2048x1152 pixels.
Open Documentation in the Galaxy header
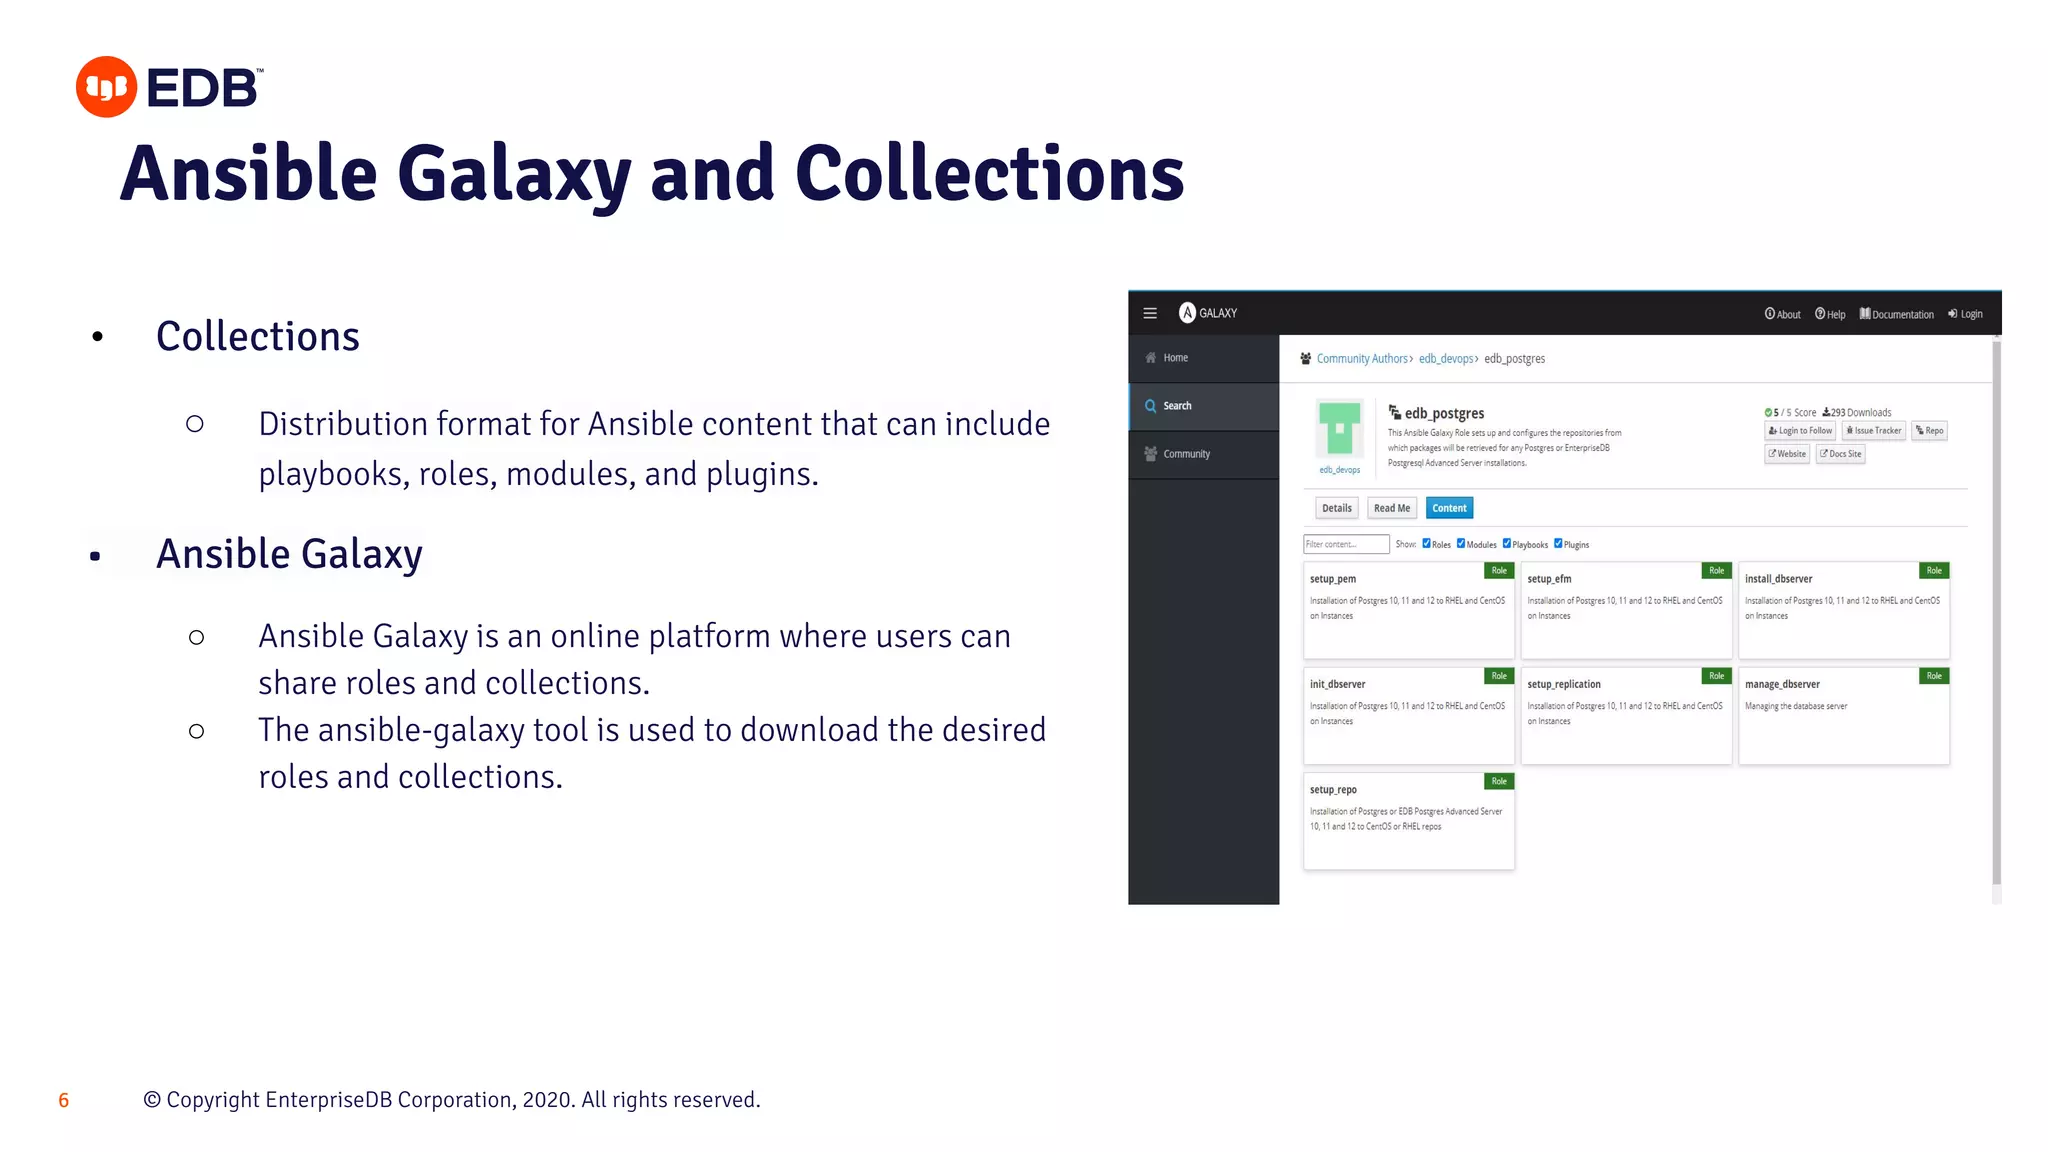(1896, 314)
